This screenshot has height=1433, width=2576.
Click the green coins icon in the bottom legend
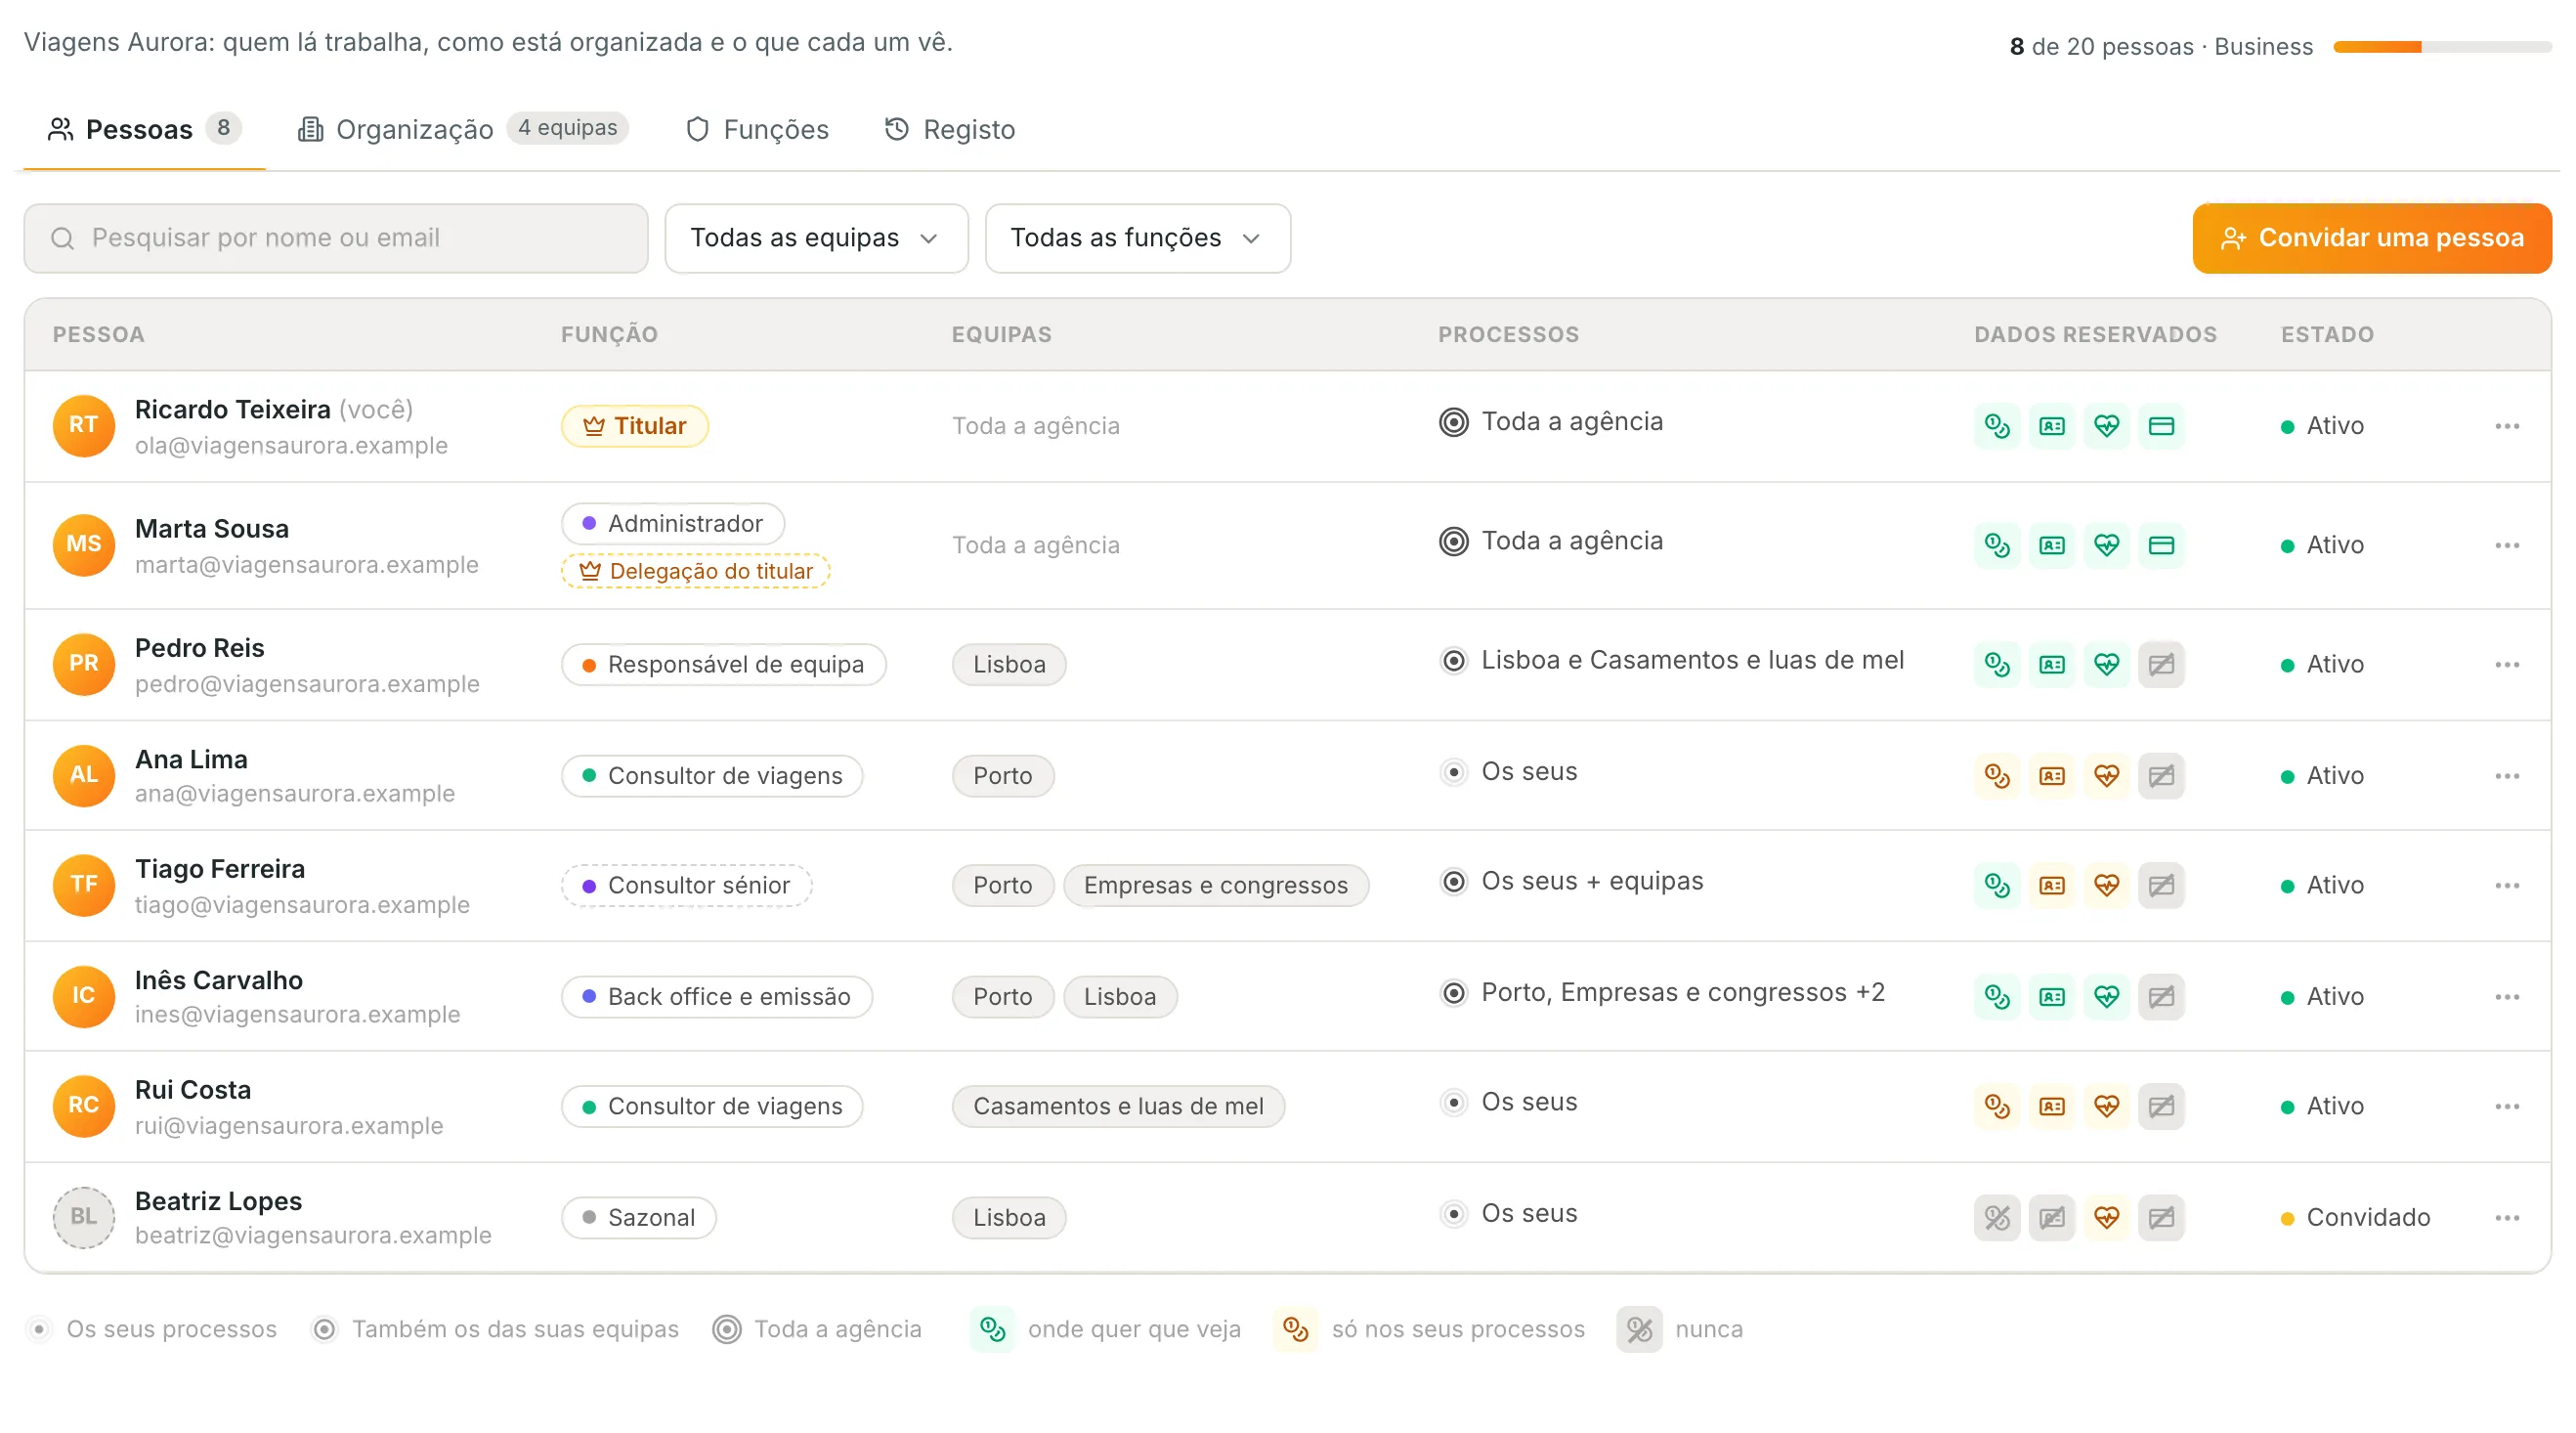point(992,1329)
